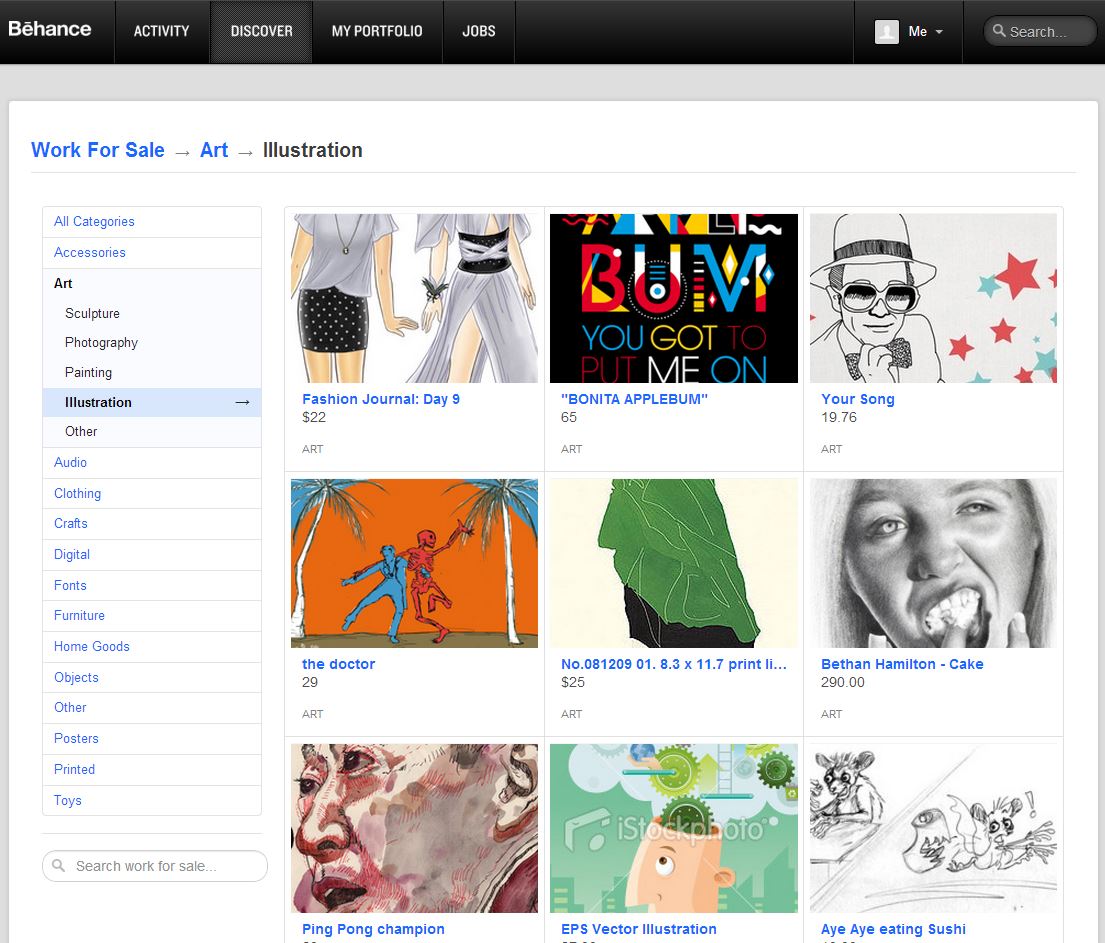Click the magnifier icon in top search
1105x943 pixels.
pyautogui.click(x=999, y=31)
